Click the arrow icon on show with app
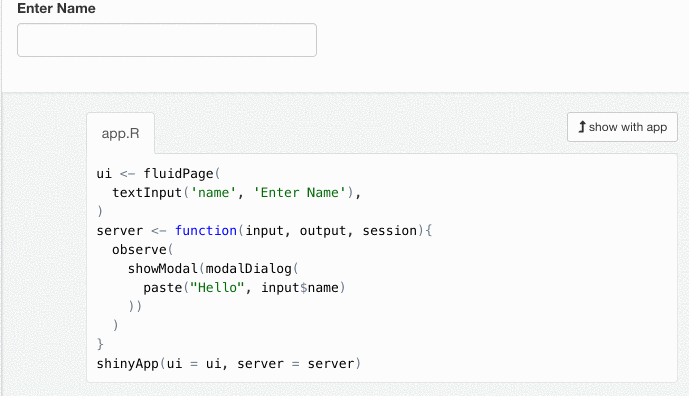The height and width of the screenshot is (396, 689). click(582, 127)
